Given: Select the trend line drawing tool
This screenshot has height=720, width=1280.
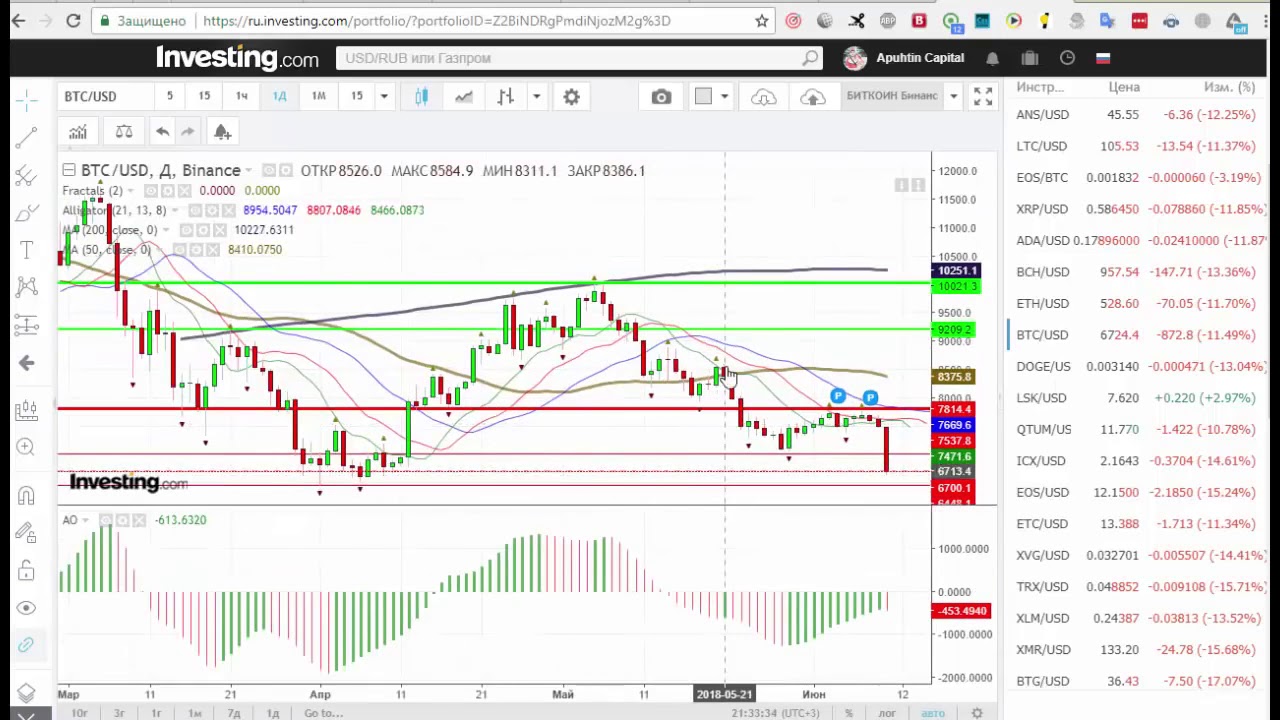Looking at the screenshot, I should coord(27,136).
